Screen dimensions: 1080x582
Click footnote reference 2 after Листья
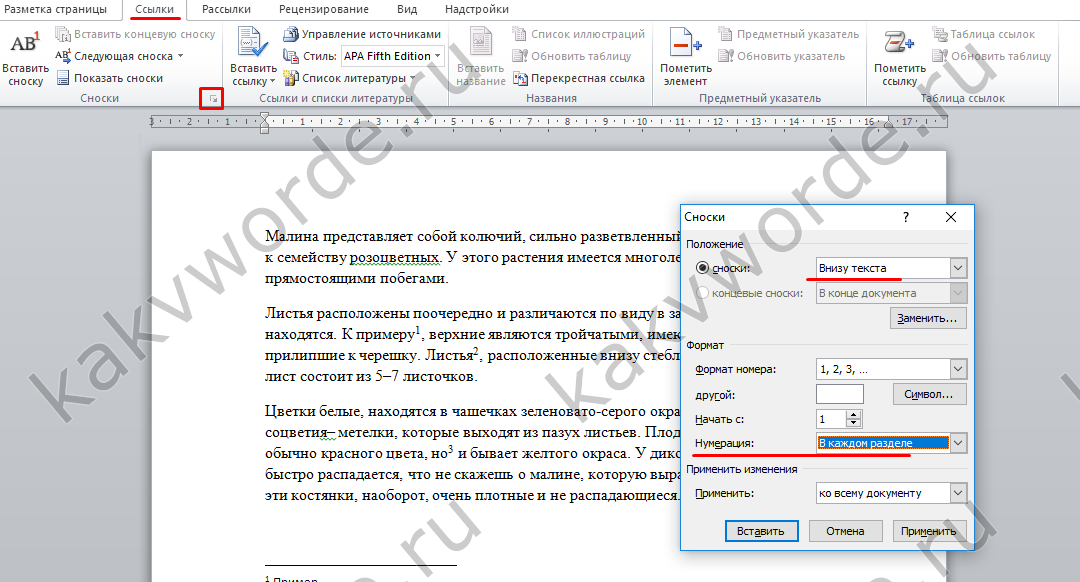click(x=476, y=351)
